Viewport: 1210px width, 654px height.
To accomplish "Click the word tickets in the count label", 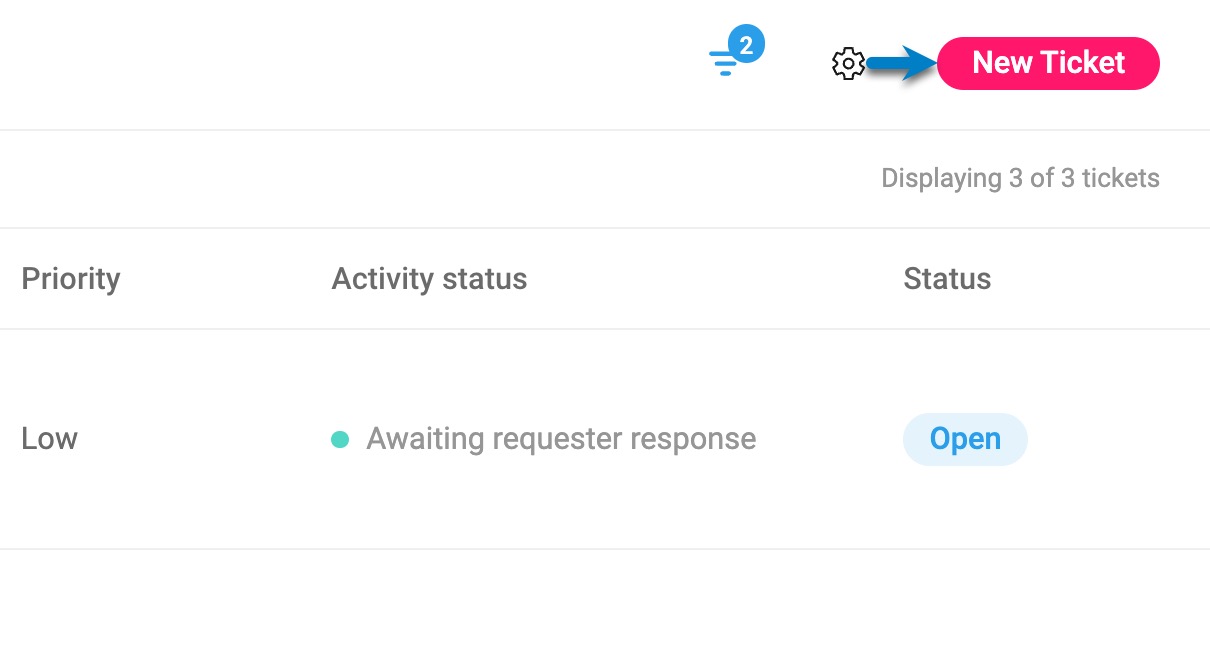I will [1120, 179].
